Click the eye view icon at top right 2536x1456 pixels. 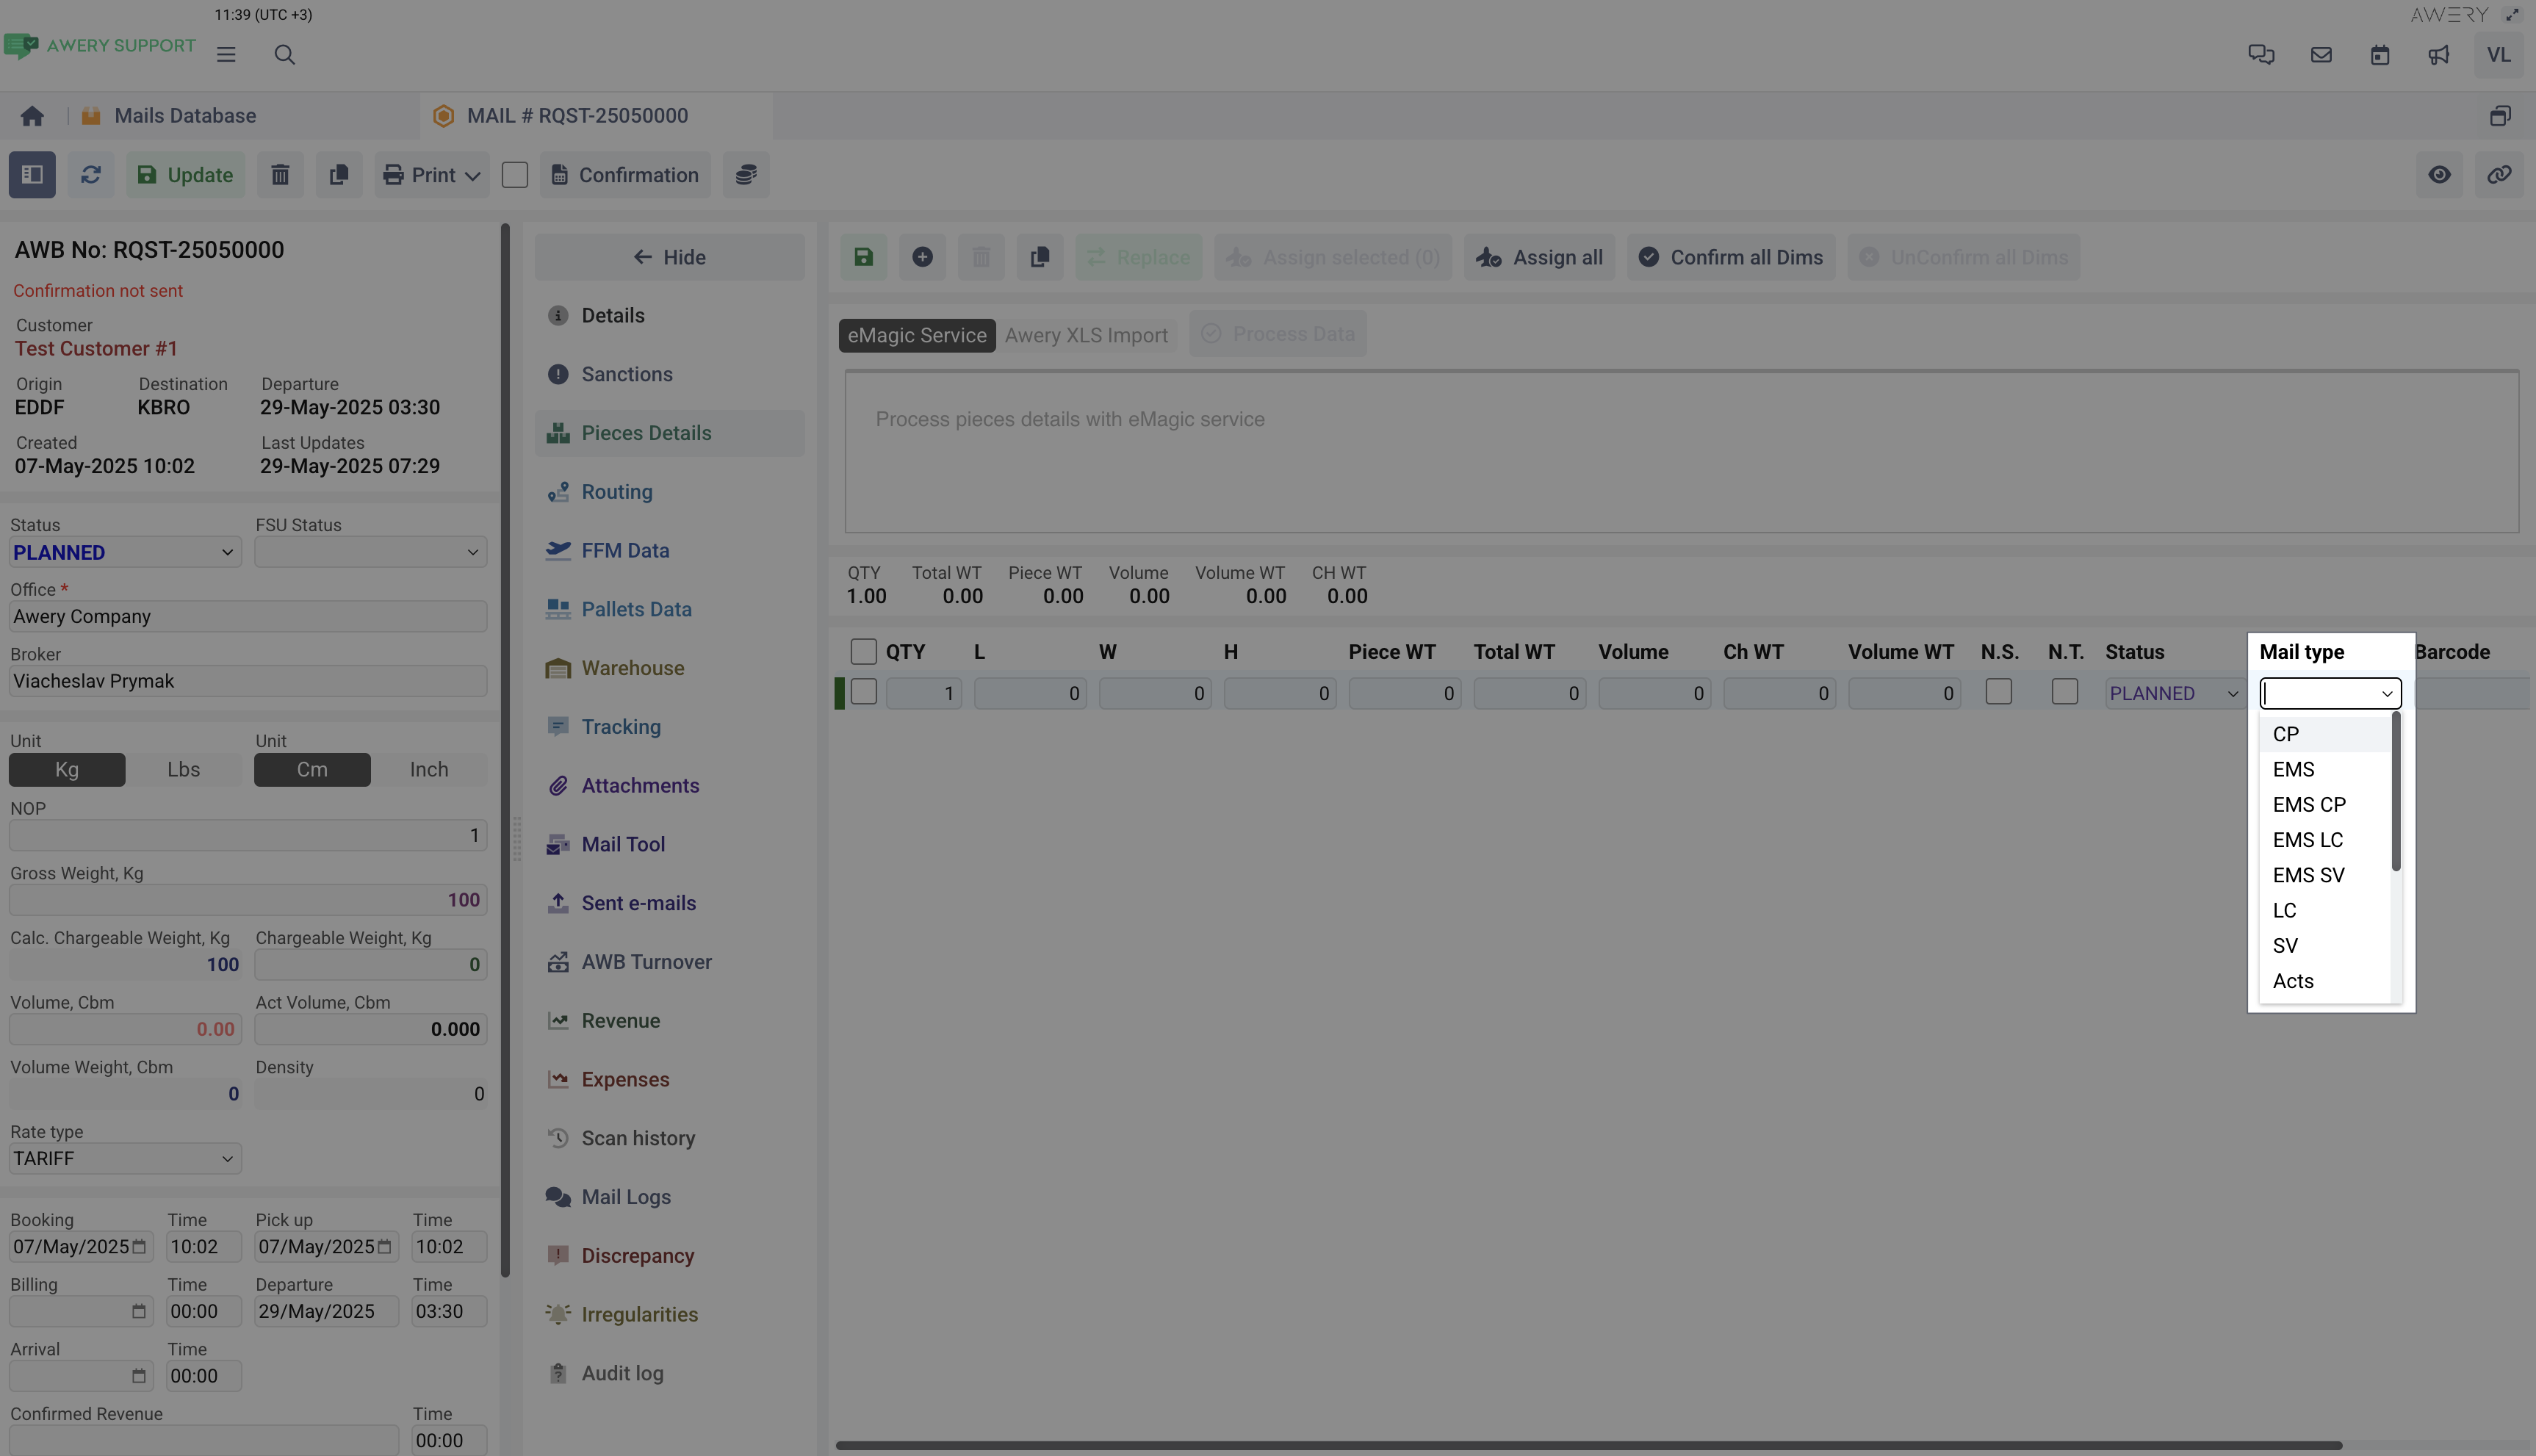pos(2439,175)
